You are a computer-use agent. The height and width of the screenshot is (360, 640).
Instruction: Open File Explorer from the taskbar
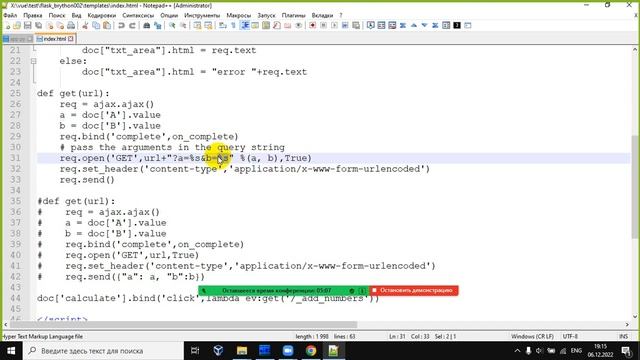click(x=242, y=351)
